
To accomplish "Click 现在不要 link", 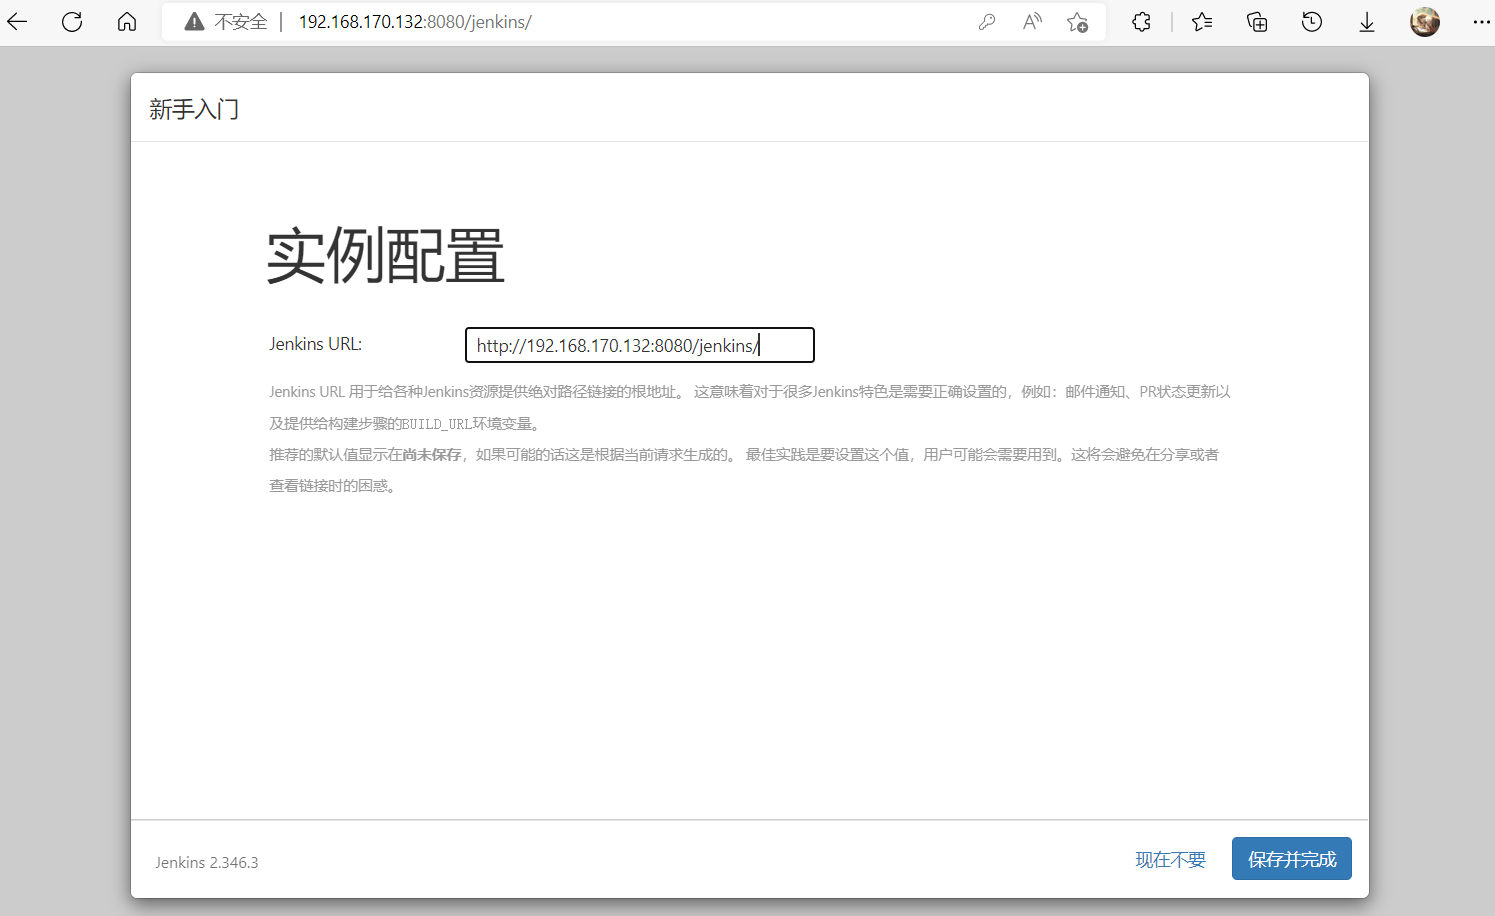I will tap(1171, 860).
